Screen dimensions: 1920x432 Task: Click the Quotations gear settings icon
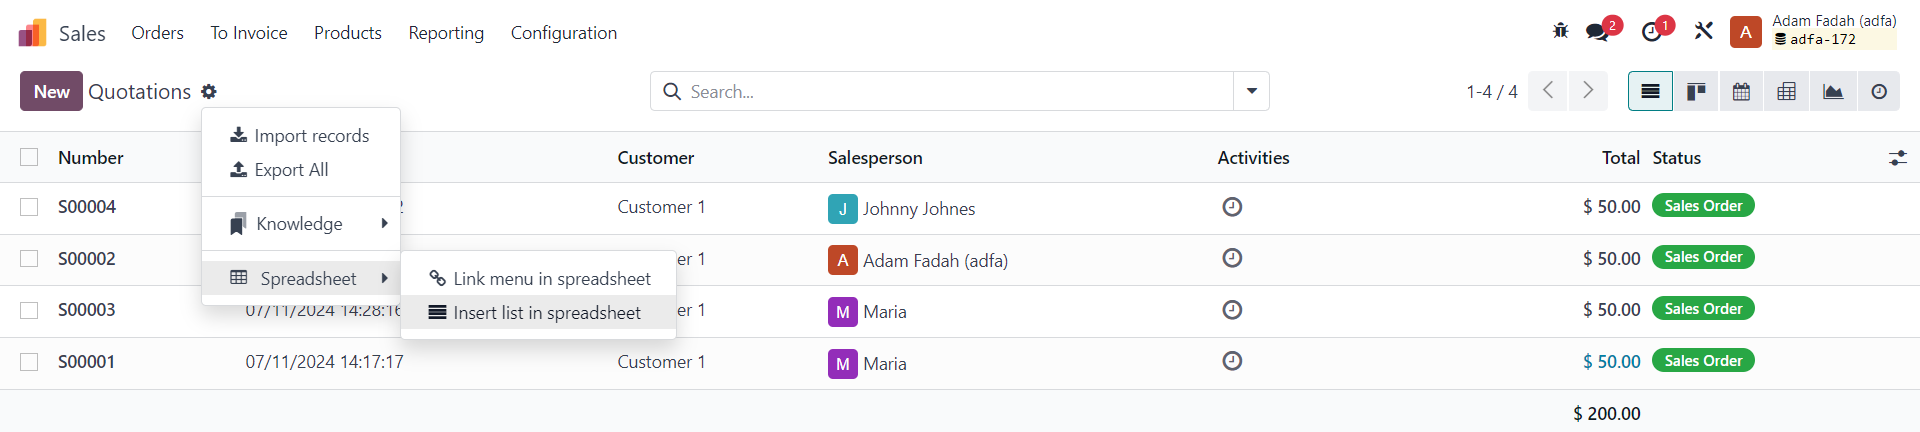(x=208, y=91)
